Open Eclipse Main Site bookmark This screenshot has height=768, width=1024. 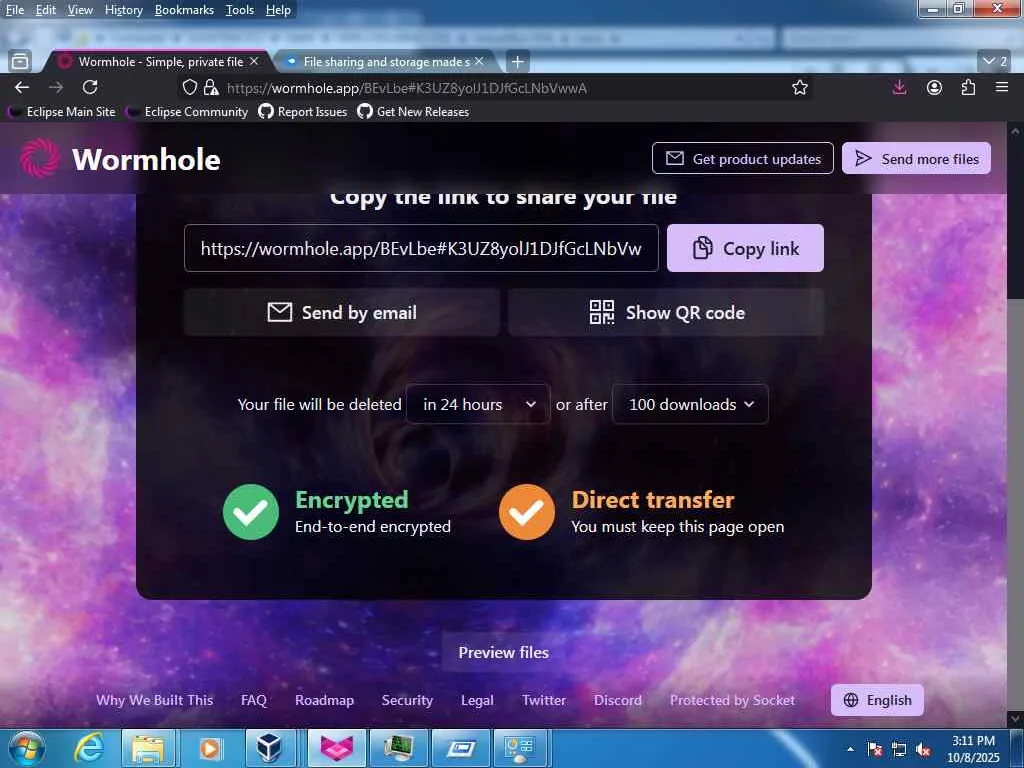[x=63, y=112]
